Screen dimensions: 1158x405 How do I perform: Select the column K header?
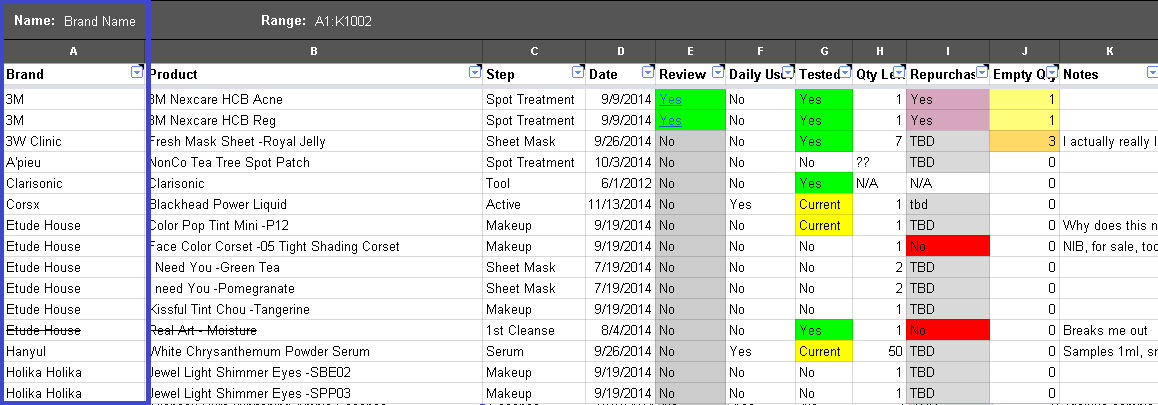(x=1108, y=51)
